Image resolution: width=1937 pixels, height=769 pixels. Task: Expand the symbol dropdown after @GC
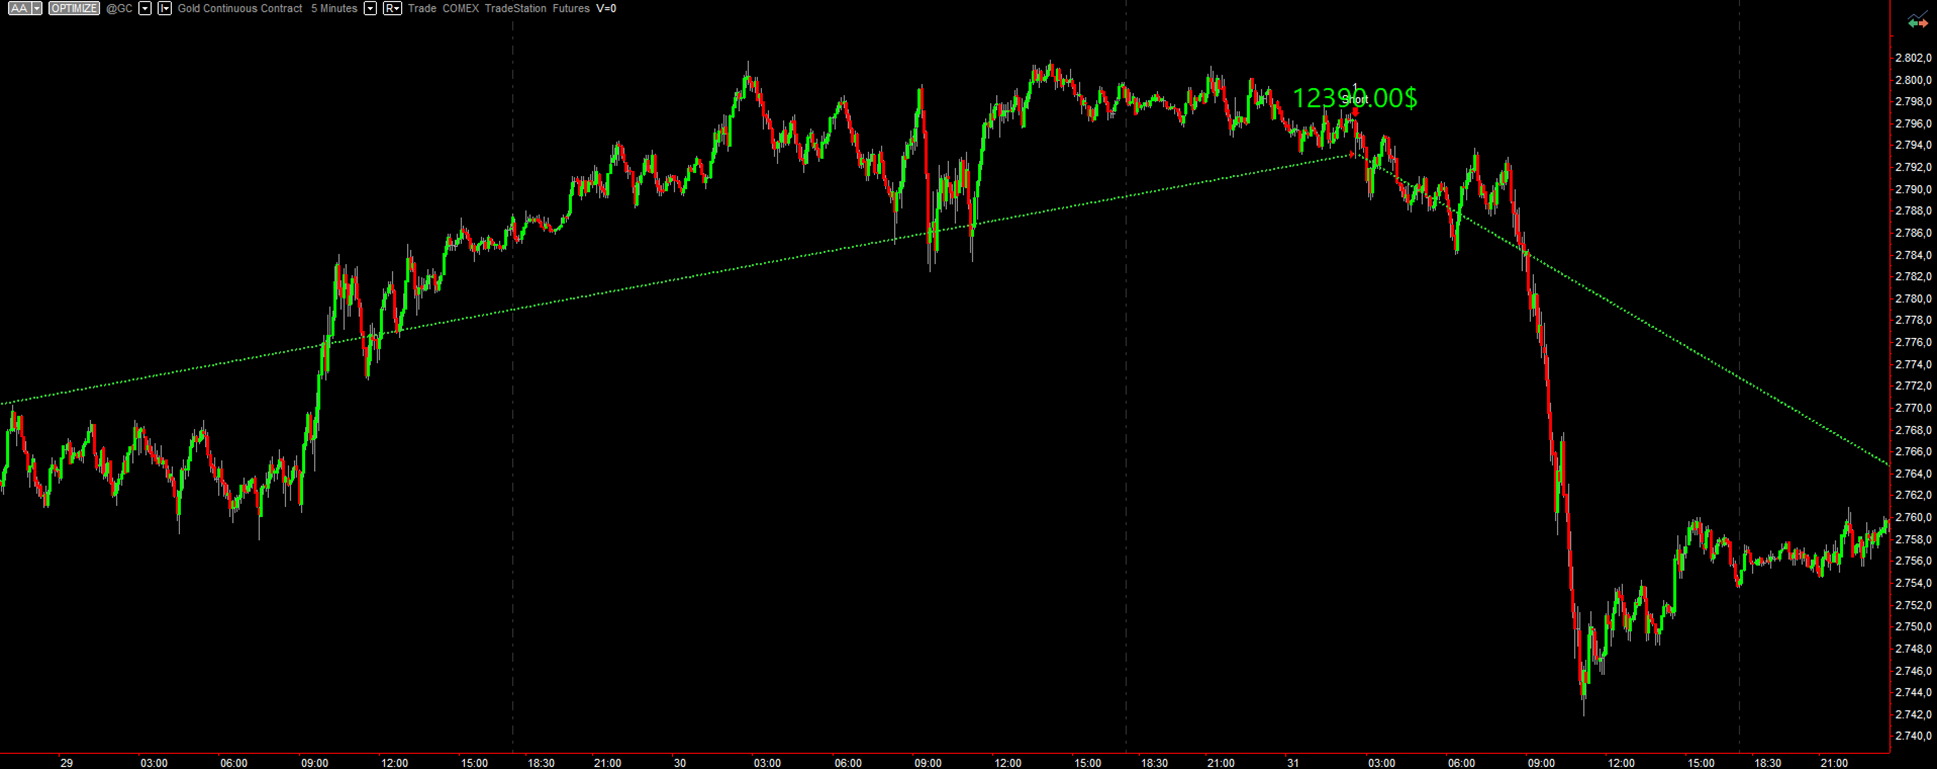click(x=145, y=8)
